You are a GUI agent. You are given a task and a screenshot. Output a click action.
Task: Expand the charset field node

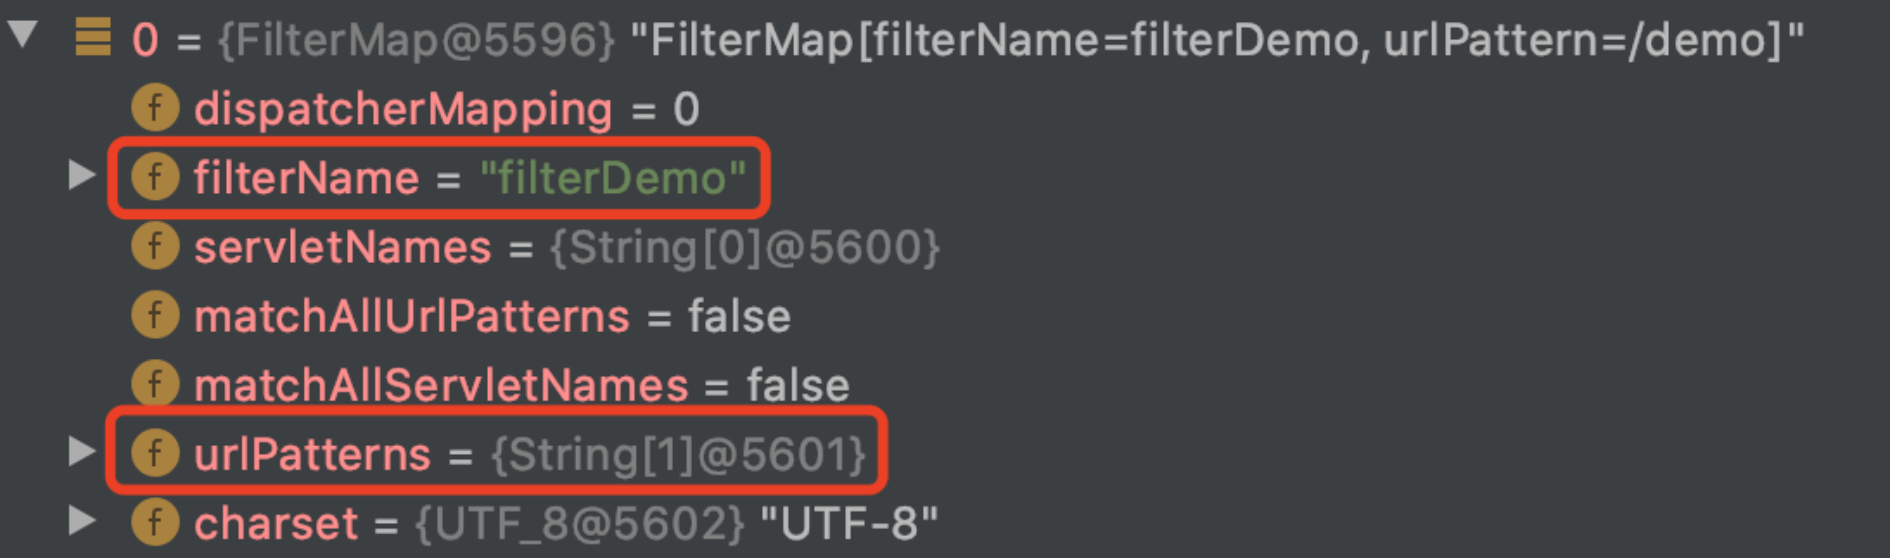[82, 521]
